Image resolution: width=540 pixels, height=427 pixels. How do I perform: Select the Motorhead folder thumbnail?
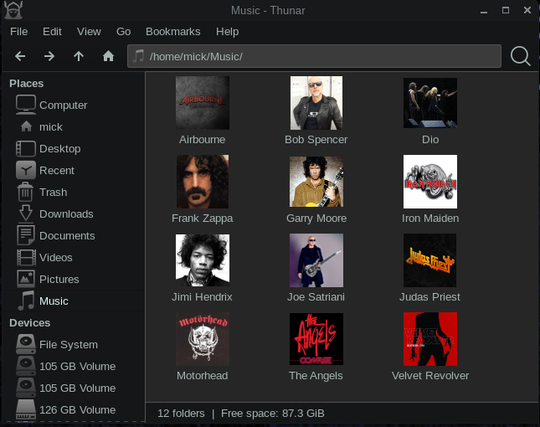click(x=202, y=339)
